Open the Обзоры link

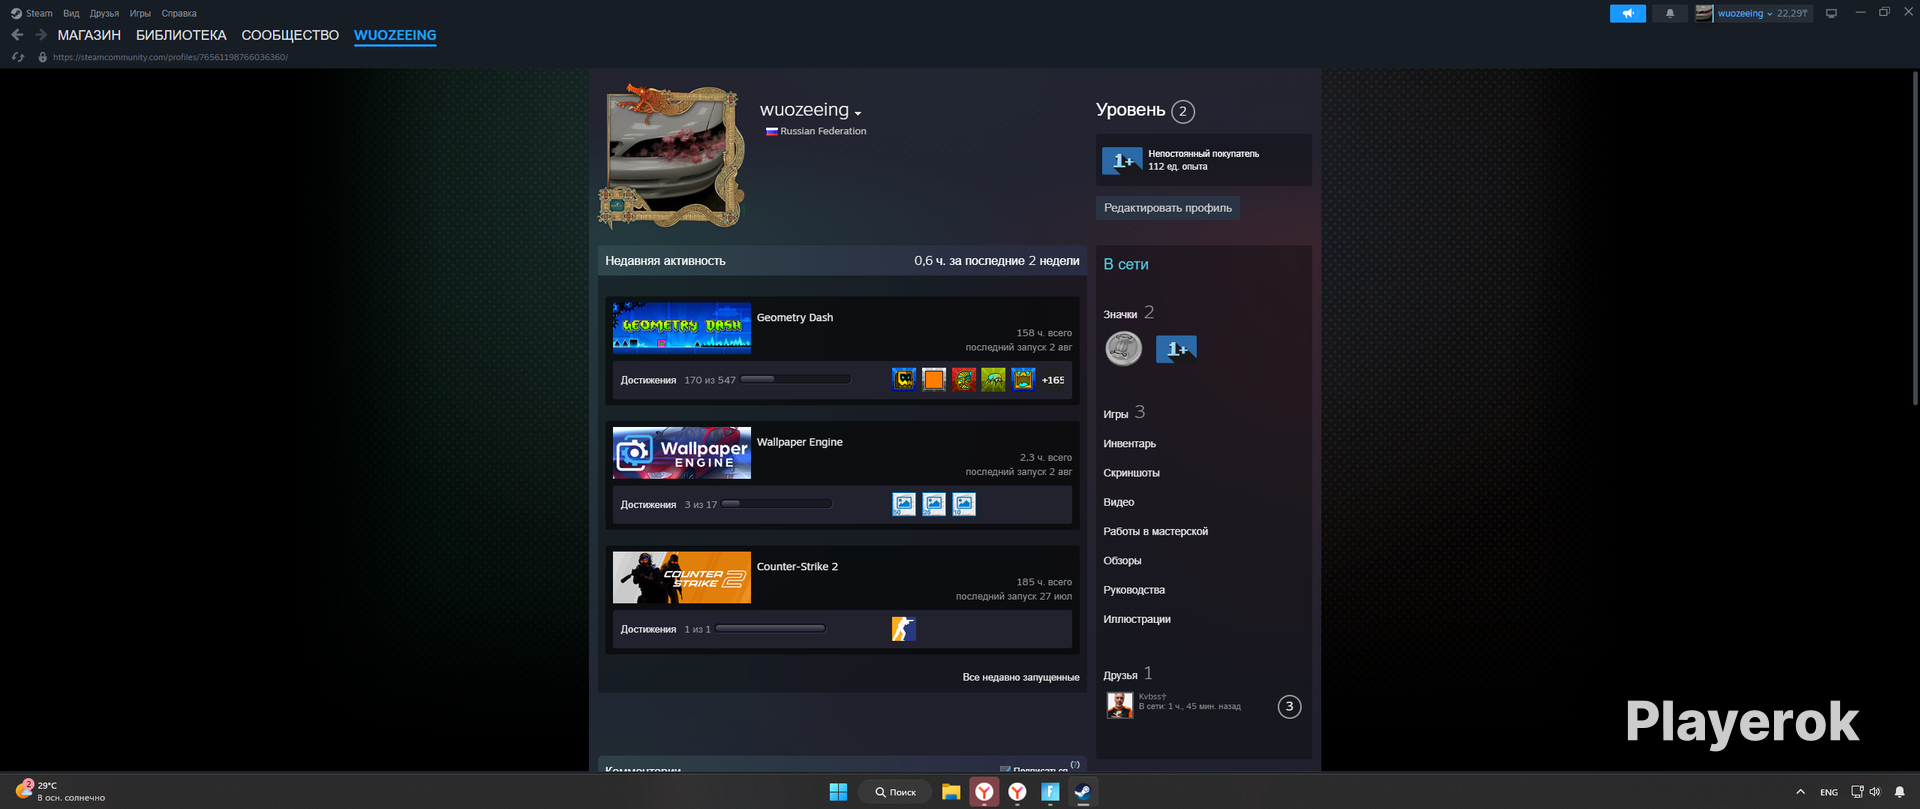(1122, 560)
